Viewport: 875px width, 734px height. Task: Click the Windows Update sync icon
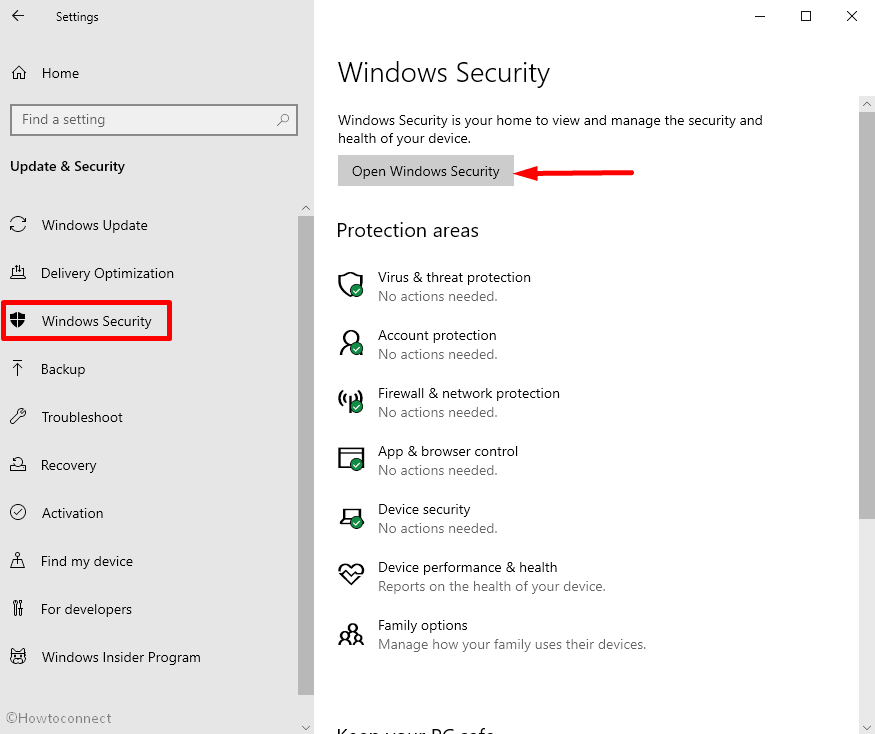pos(18,224)
